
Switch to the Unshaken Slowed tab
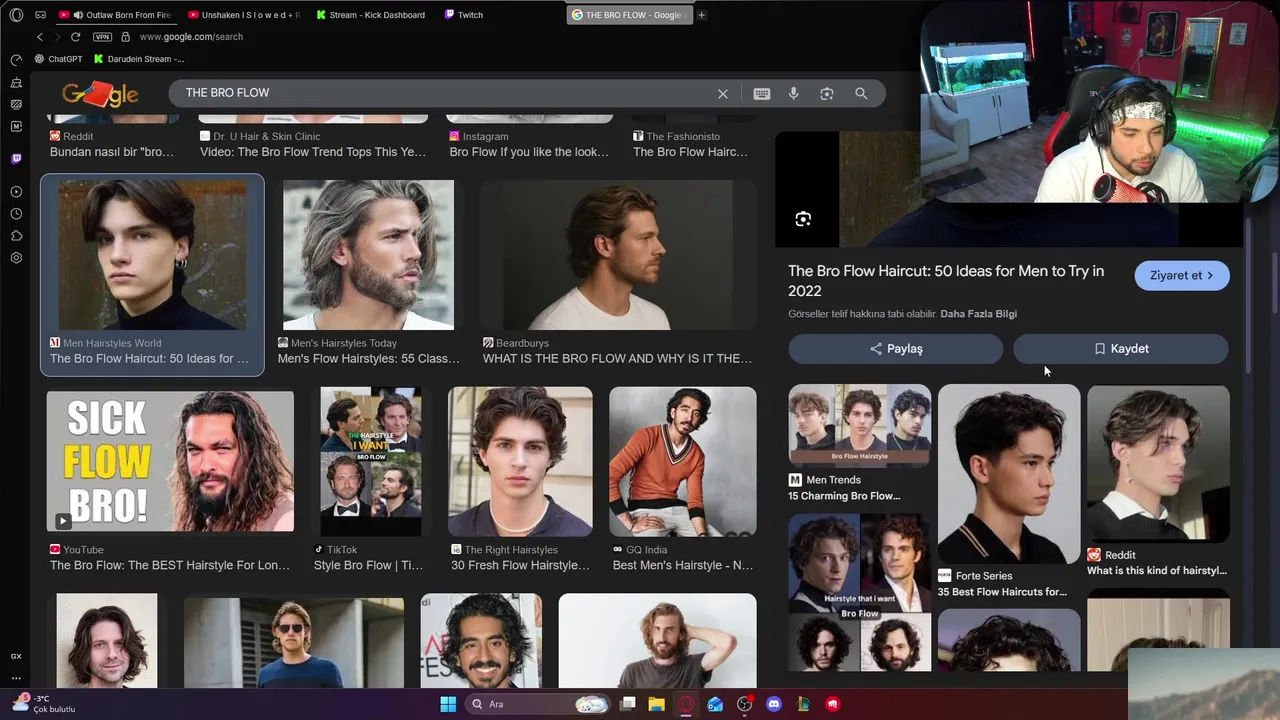click(244, 15)
